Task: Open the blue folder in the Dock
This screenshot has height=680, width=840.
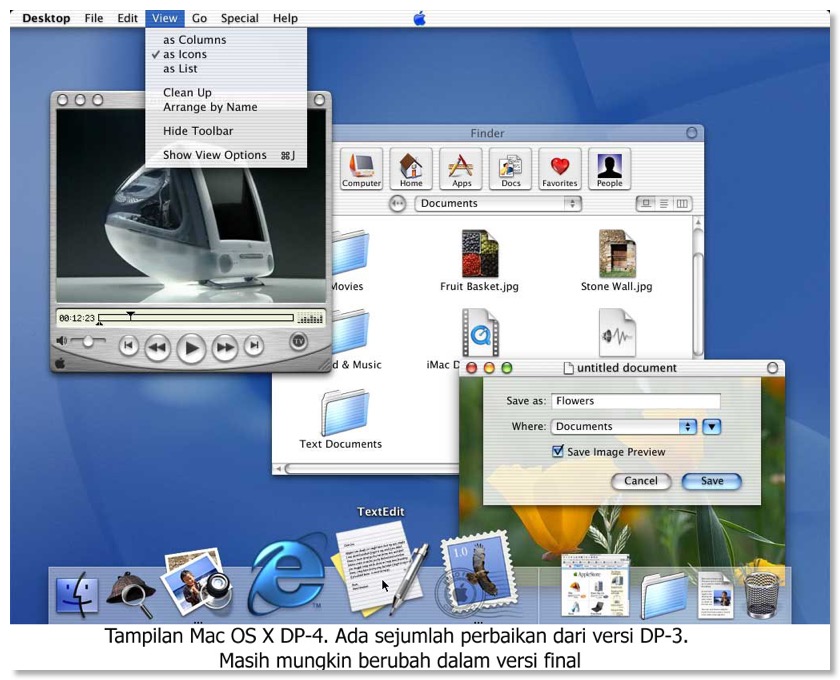Action: [x=664, y=595]
